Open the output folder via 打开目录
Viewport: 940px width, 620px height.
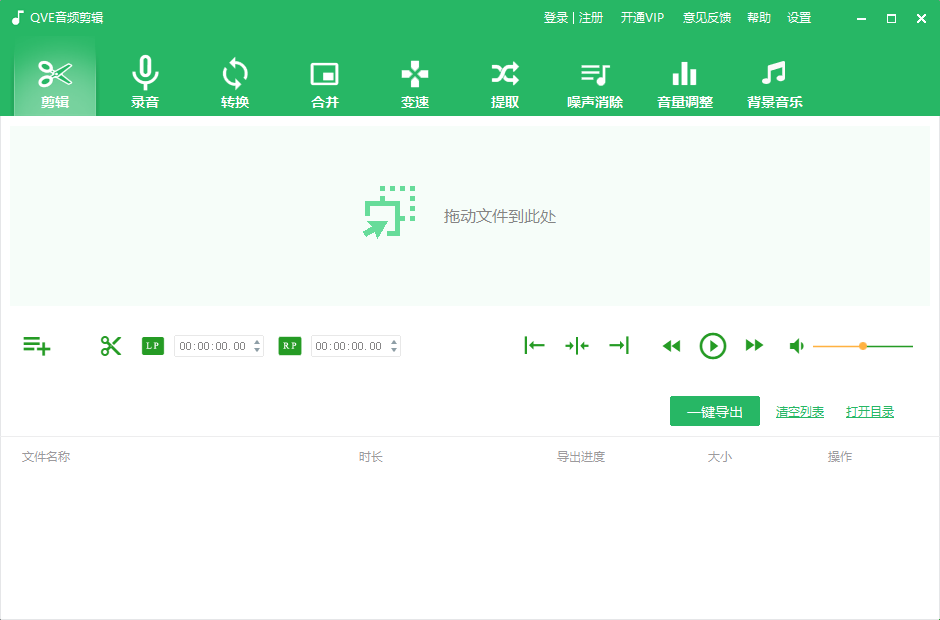(869, 411)
